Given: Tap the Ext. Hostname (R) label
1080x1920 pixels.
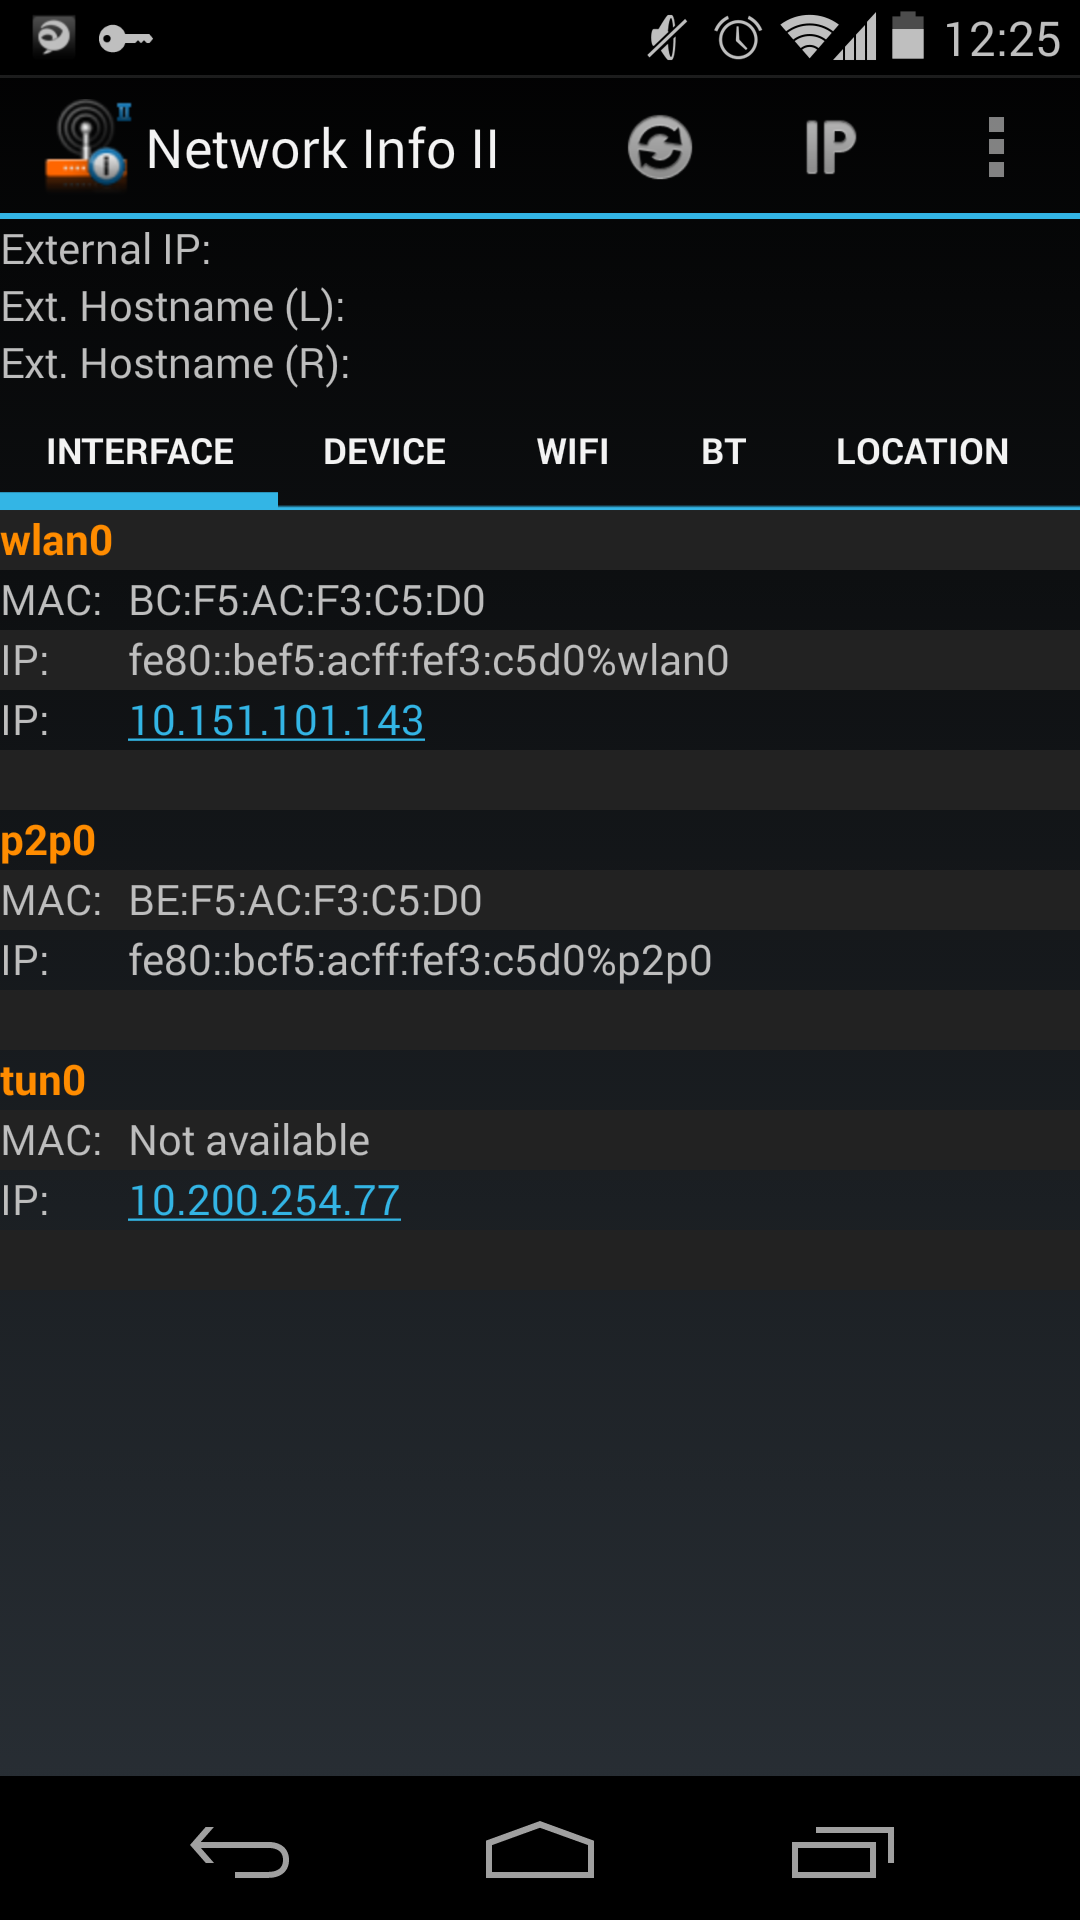Looking at the screenshot, I should click(x=175, y=364).
